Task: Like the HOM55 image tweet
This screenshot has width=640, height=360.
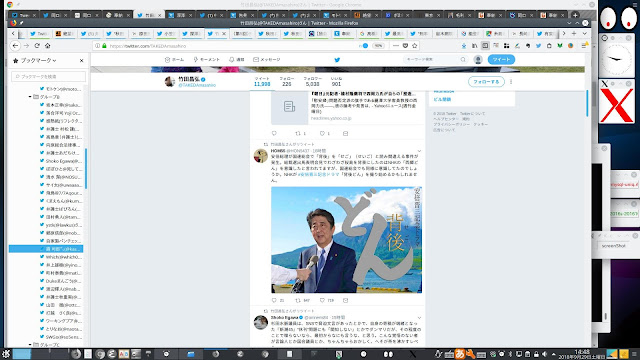Action: click(x=322, y=300)
